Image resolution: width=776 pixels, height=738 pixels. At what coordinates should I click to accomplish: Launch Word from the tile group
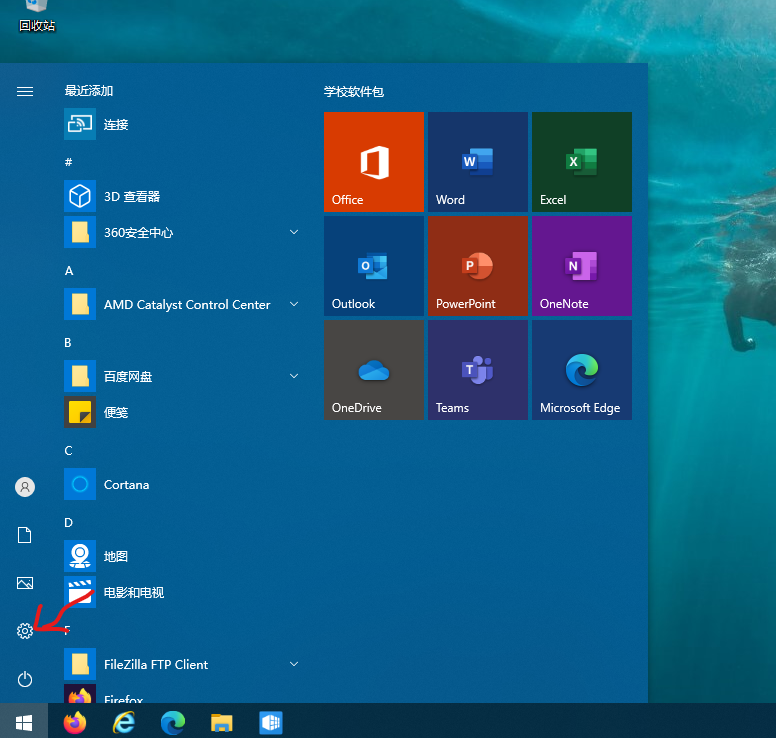tap(478, 162)
